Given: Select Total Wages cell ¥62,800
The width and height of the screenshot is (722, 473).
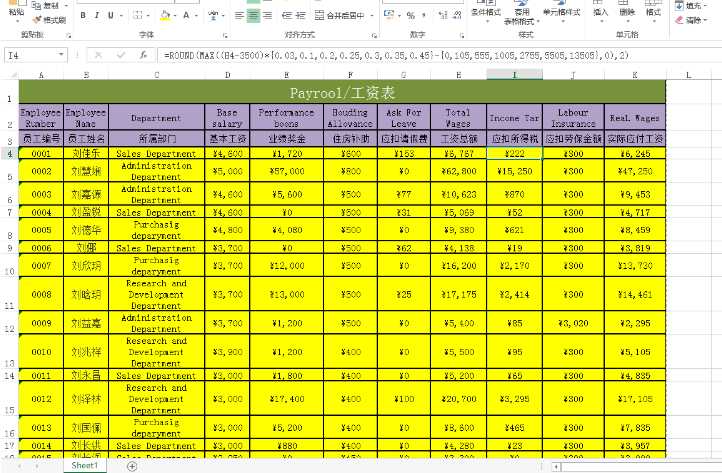Looking at the screenshot, I should click(x=459, y=171).
